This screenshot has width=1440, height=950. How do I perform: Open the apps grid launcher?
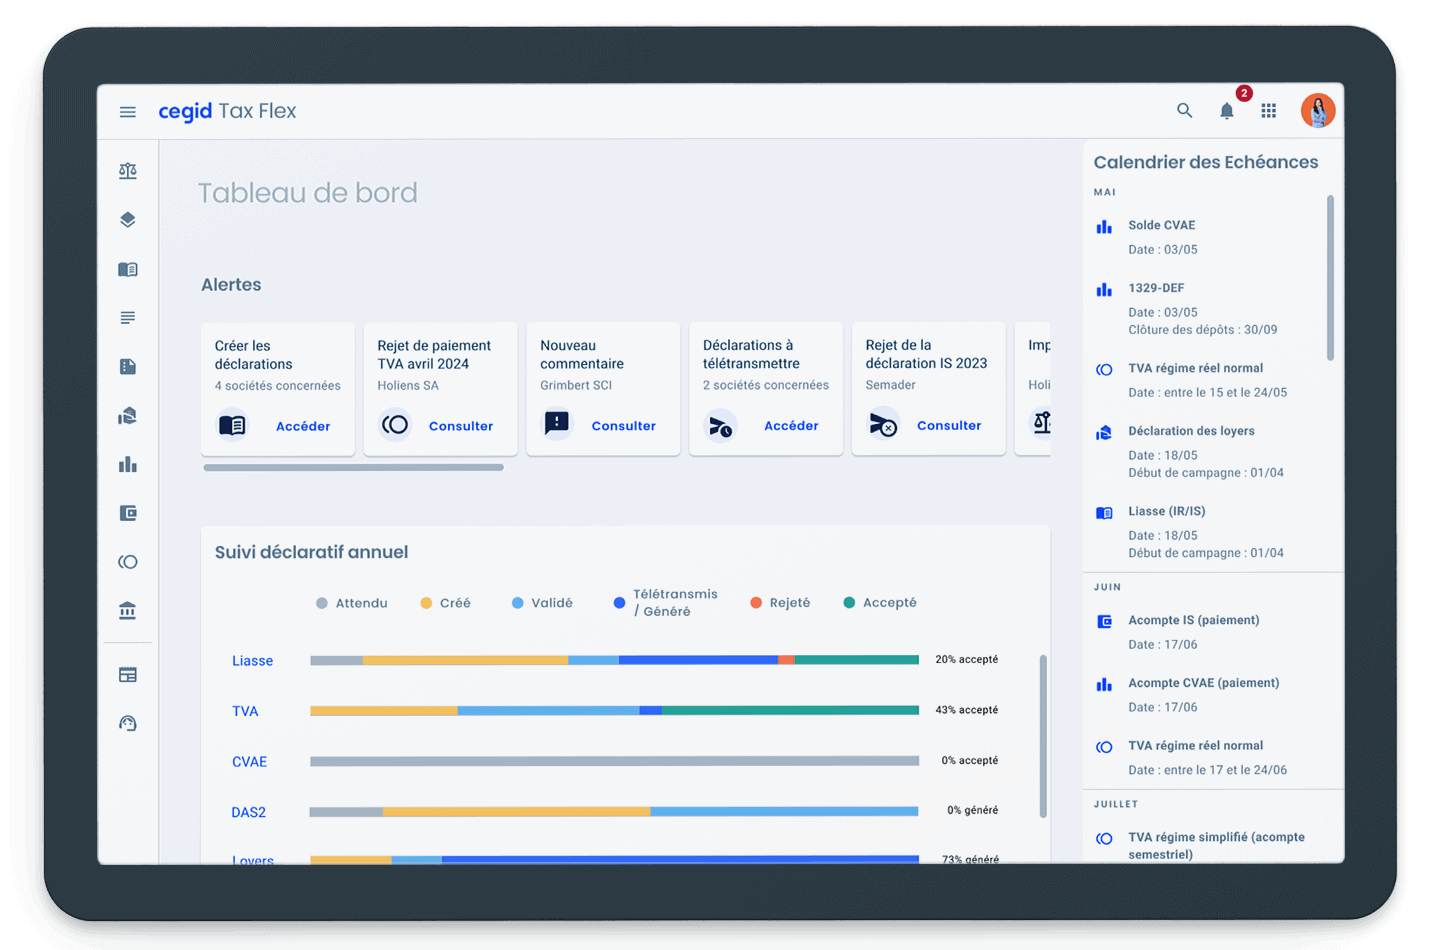pyautogui.click(x=1268, y=111)
